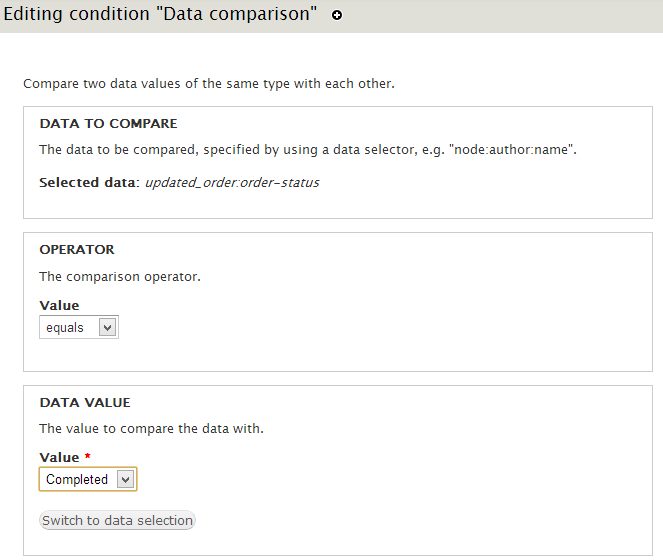Click the "DATA TO COMPARE" heading
The height and width of the screenshot is (560, 663).
(108, 124)
